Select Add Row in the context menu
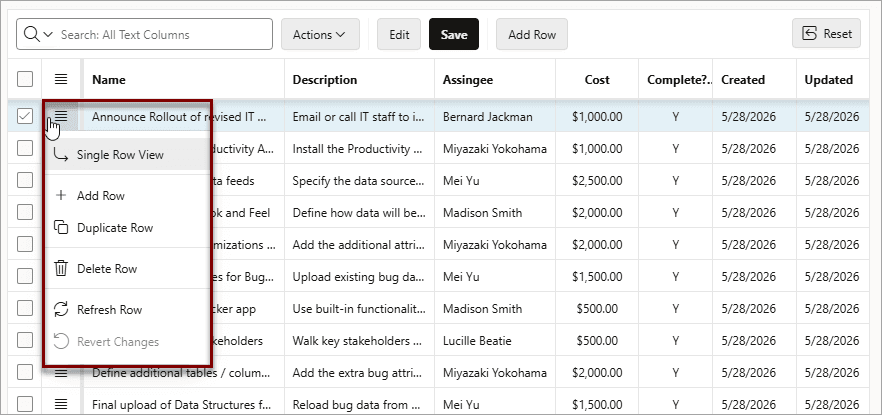Viewport: 882px width, 415px height. [x=128, y=196]
